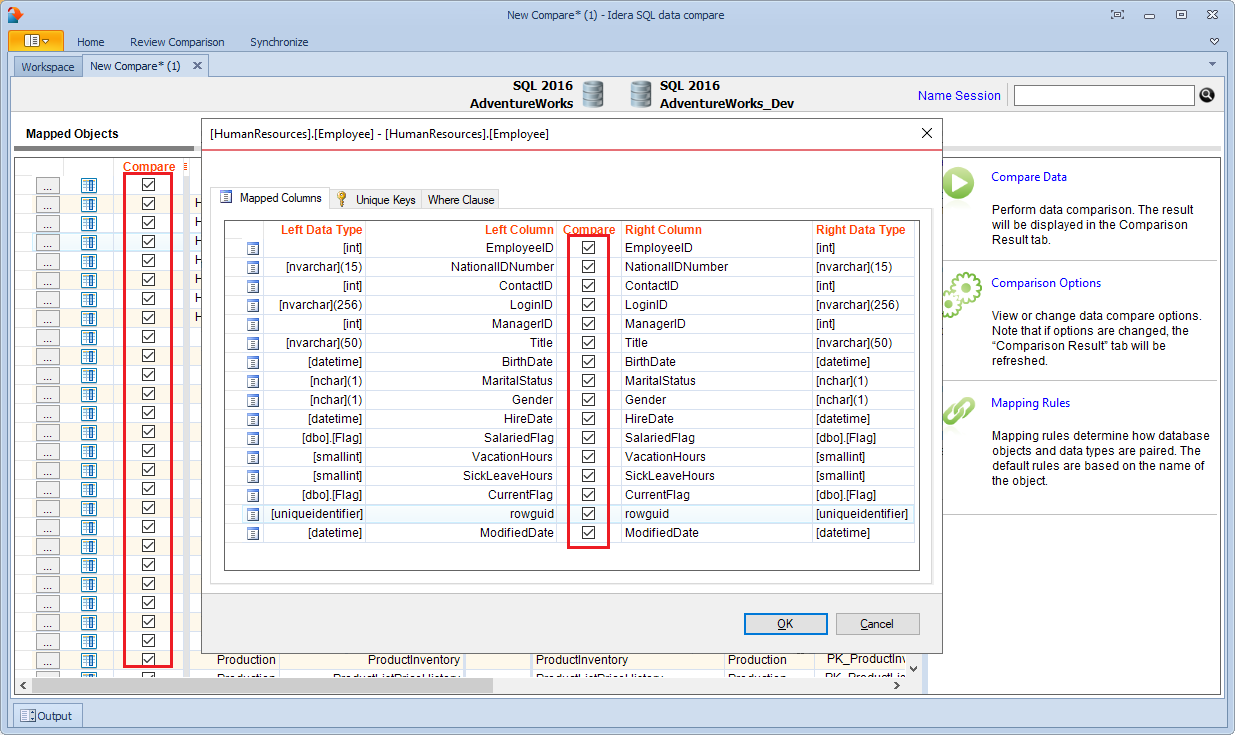Open the Compare Data link
The height and width of the screenshot is (735, 1235).
pos(1029,177)
